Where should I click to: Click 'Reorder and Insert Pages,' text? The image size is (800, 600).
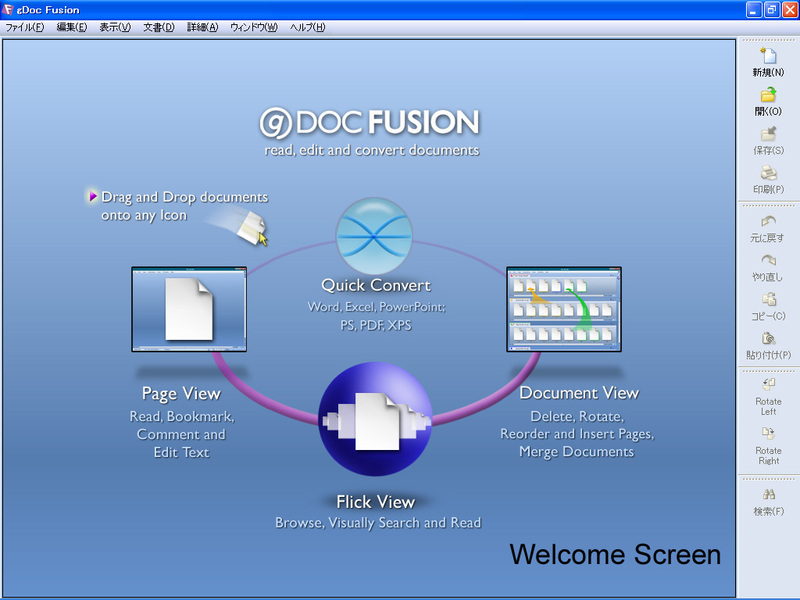(x=577, y=434)
